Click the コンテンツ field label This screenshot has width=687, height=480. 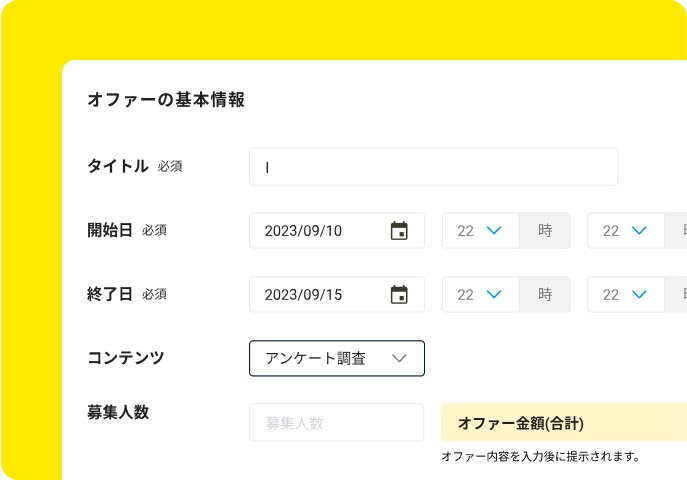[126, 357]
